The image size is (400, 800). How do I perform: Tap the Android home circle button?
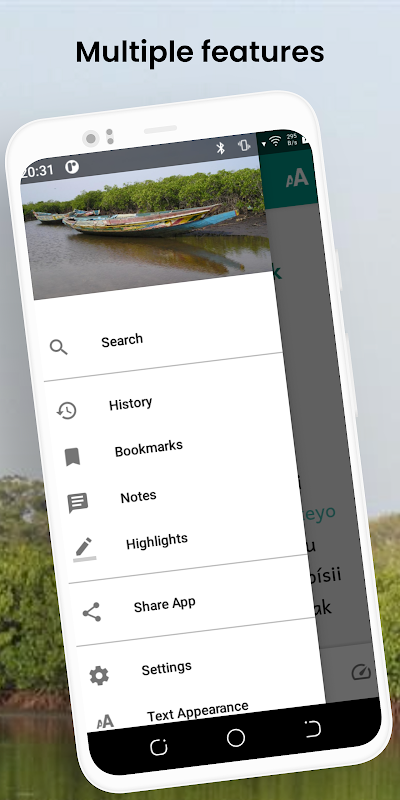[x=236, y=738]
